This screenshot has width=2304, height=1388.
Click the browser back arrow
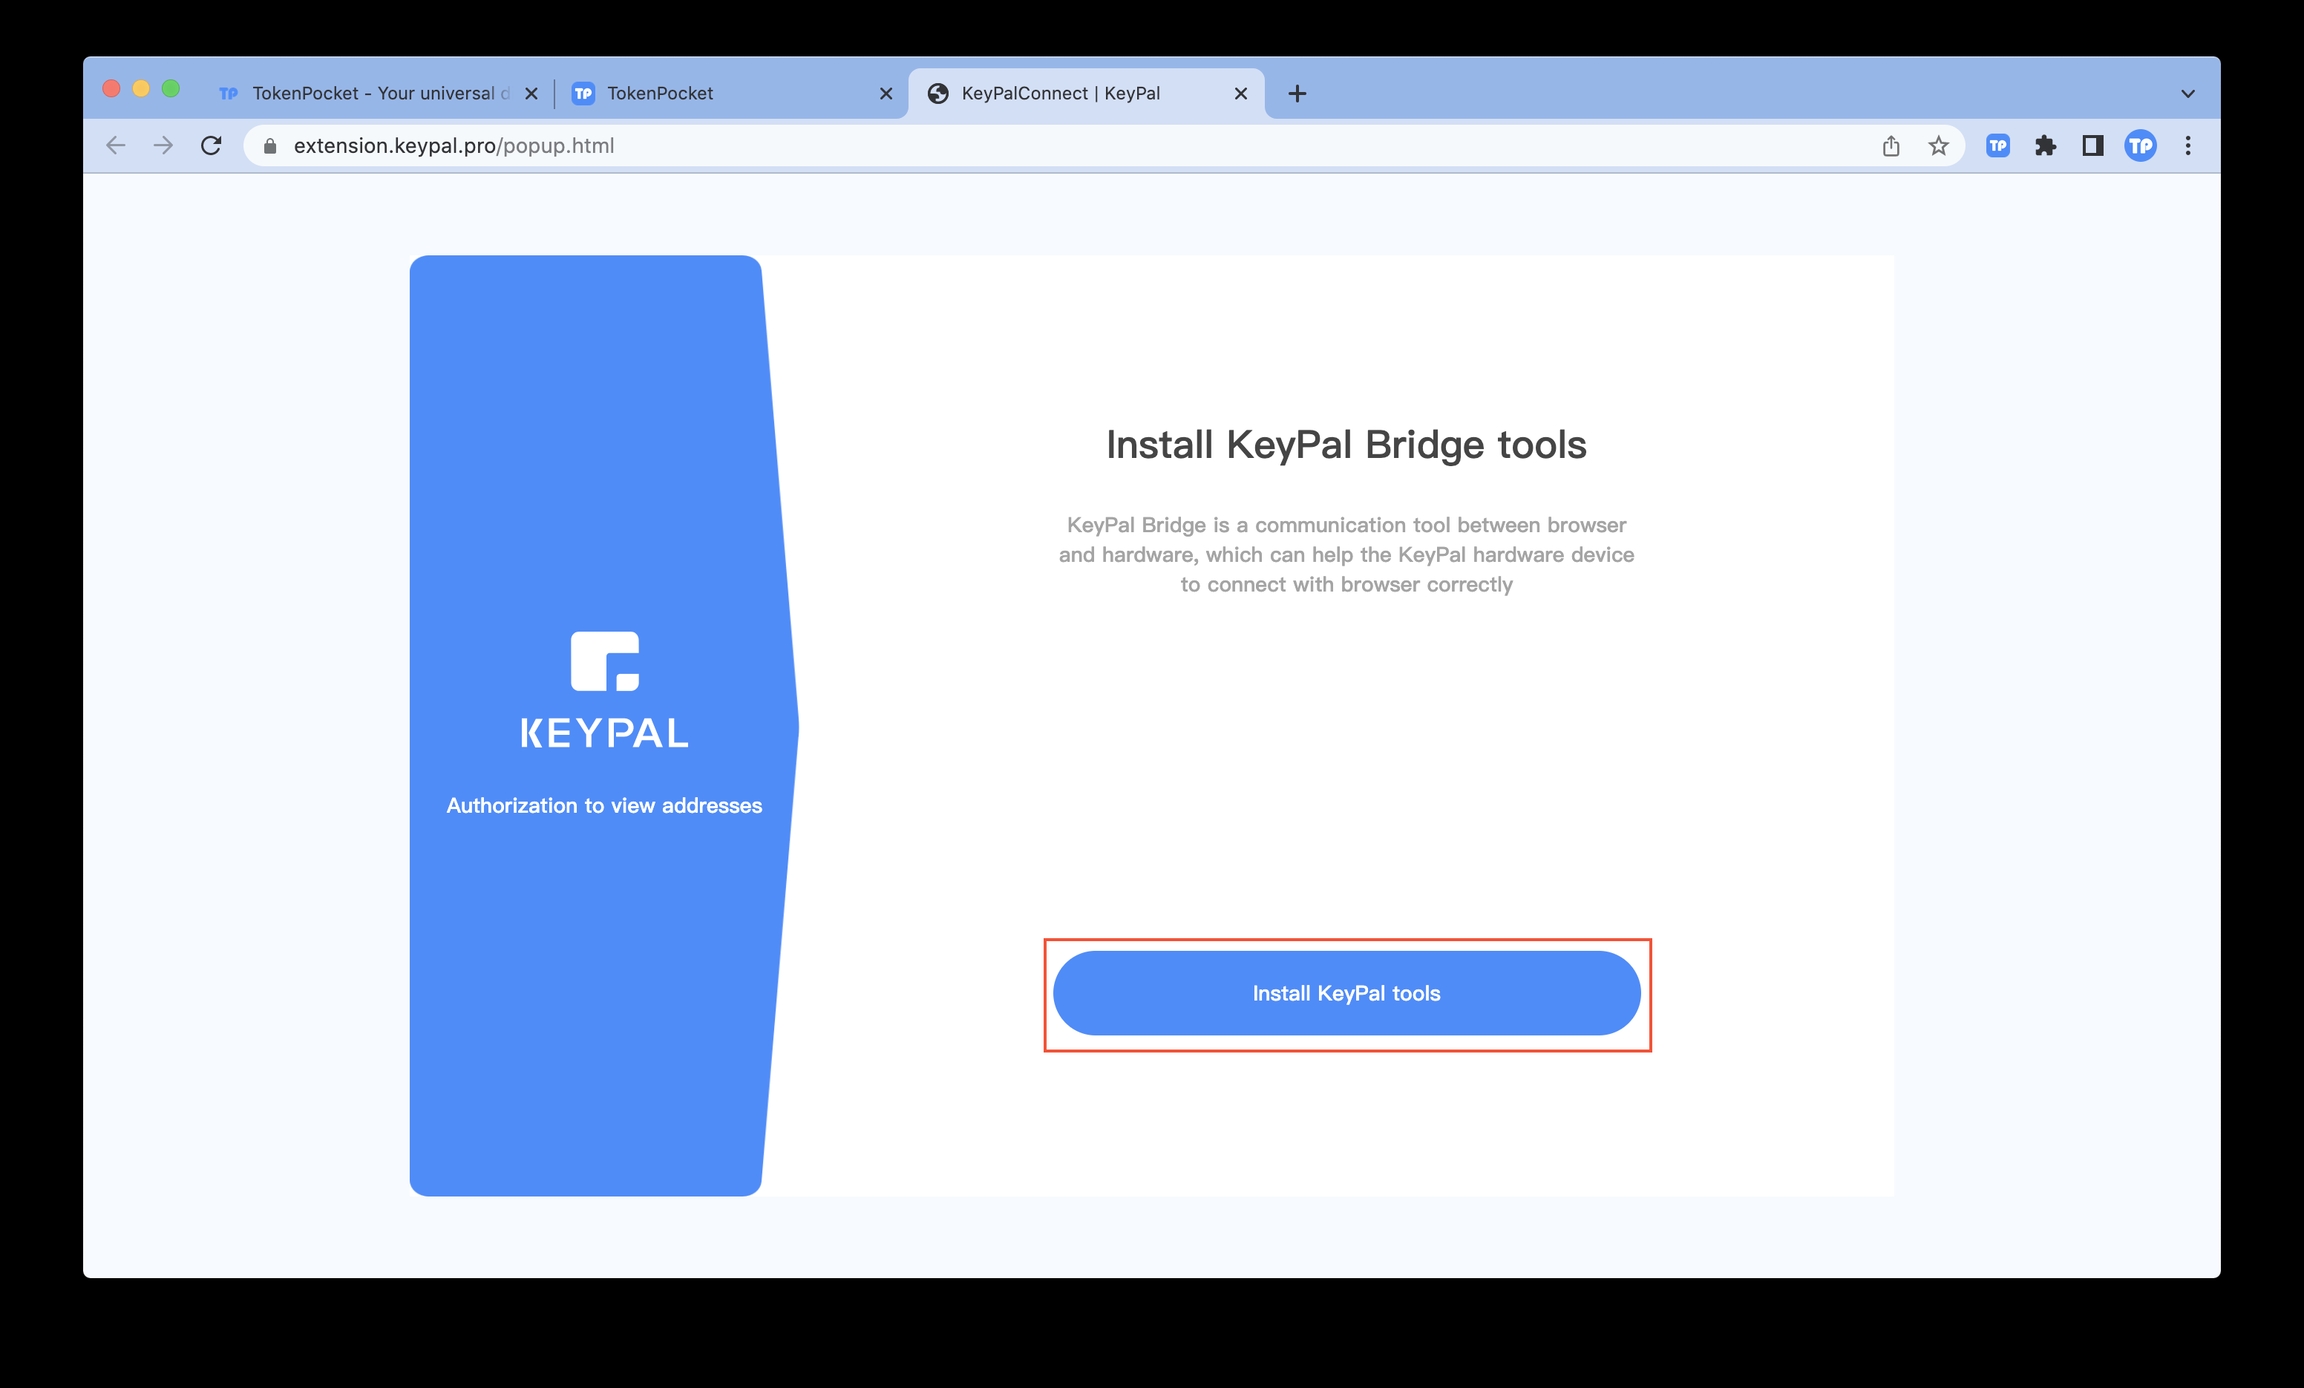(x=116, y=146)
